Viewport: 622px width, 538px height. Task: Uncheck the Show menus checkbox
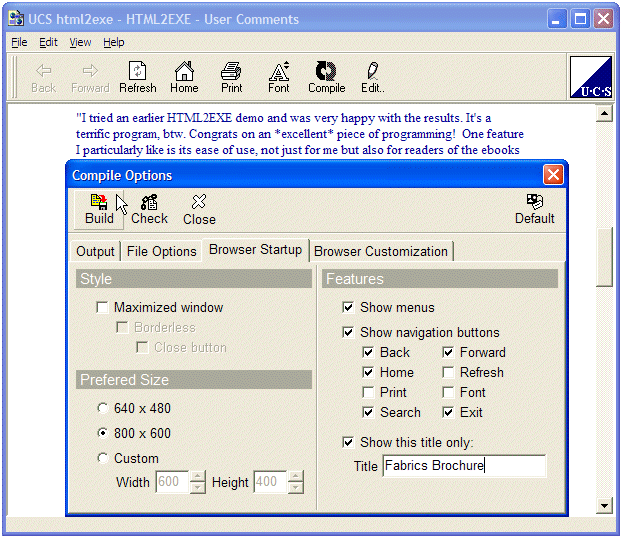click(x=348, y=307)
